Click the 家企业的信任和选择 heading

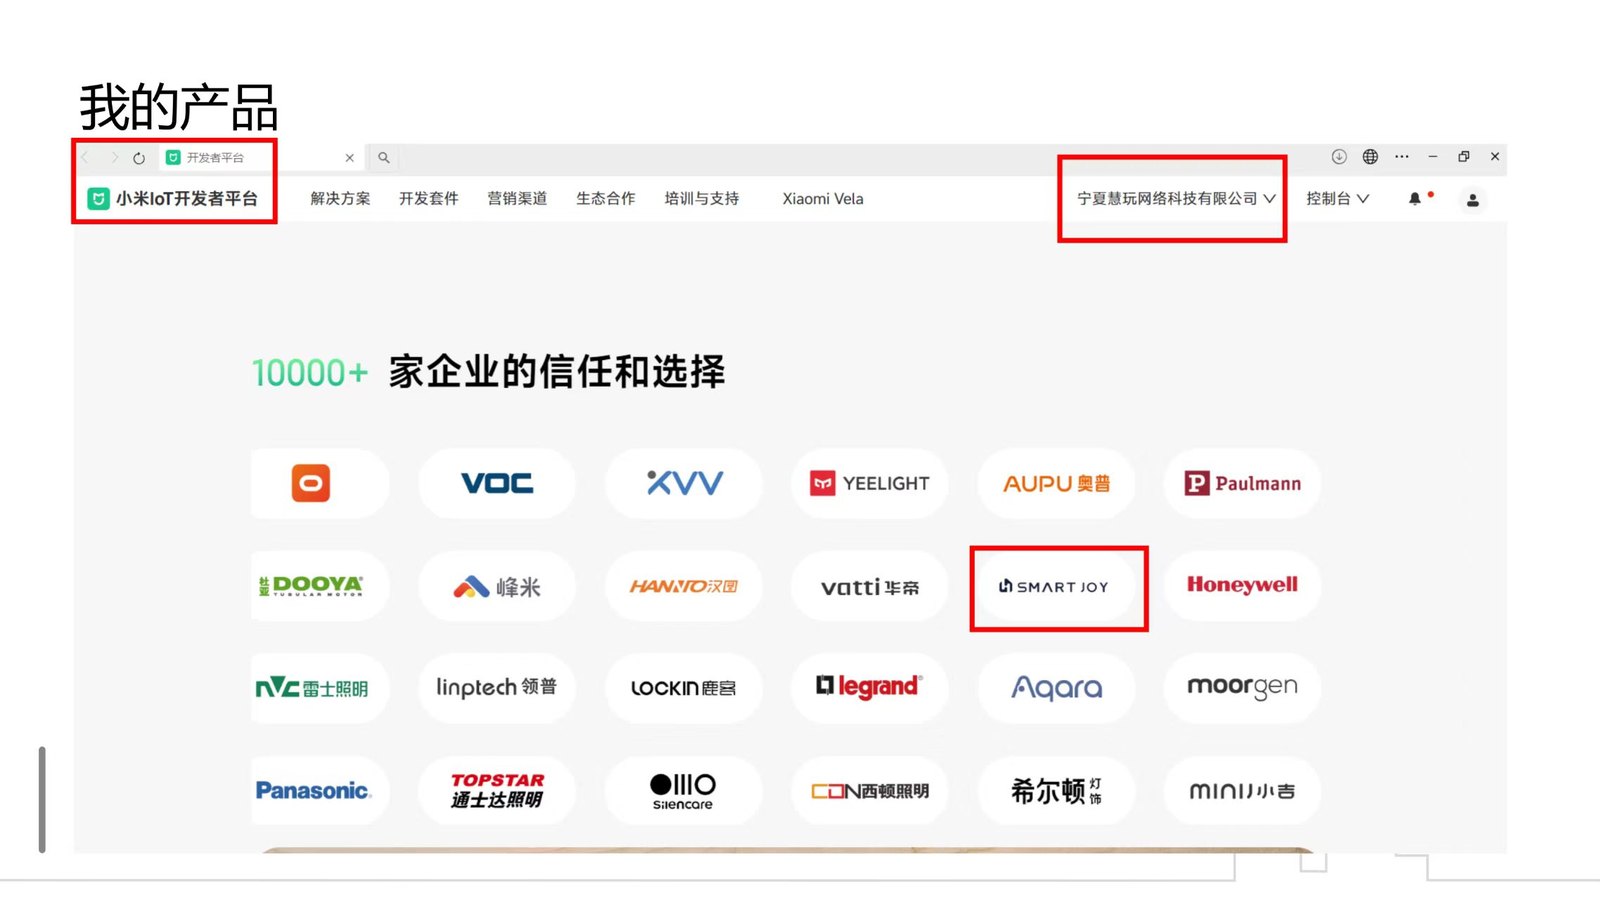click(557, 372)
